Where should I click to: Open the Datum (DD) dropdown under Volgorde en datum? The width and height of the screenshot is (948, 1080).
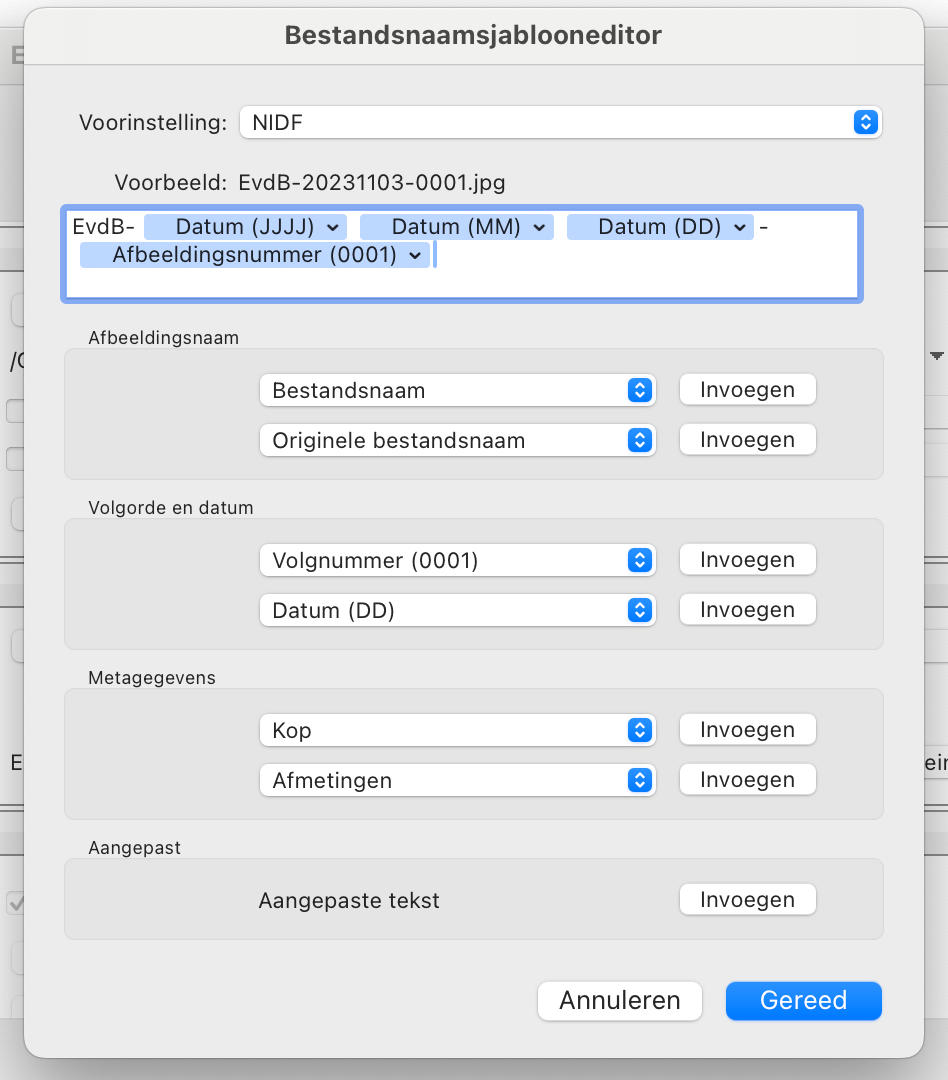[x=457, y=610]
